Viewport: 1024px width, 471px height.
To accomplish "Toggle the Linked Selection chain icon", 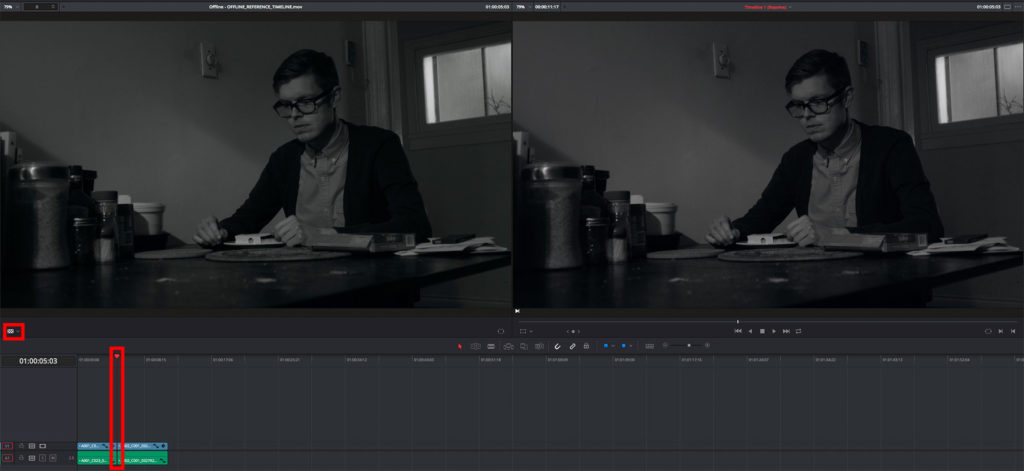I will click(572, 346).
